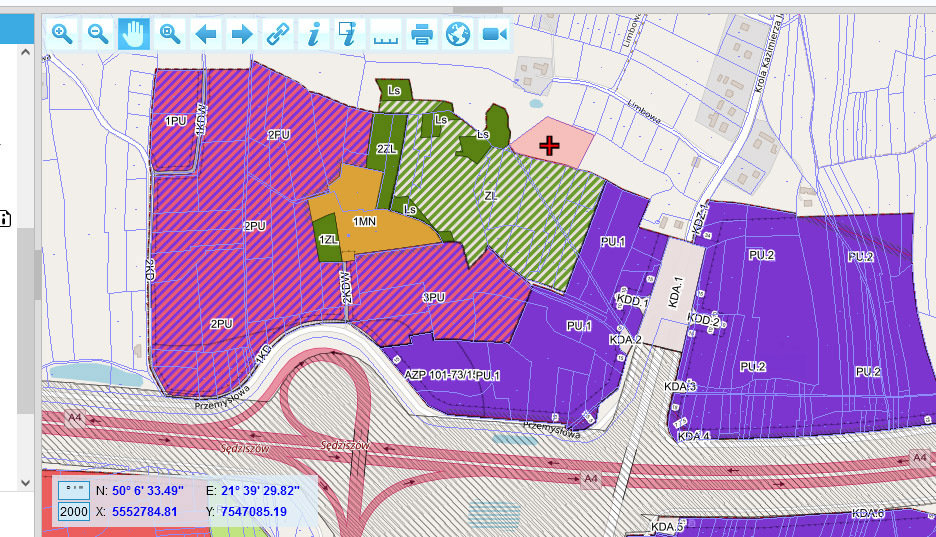Viewport: 936px width, 537px height.
Task: Print the map with printer icon
Action: (x=421, y=34)
